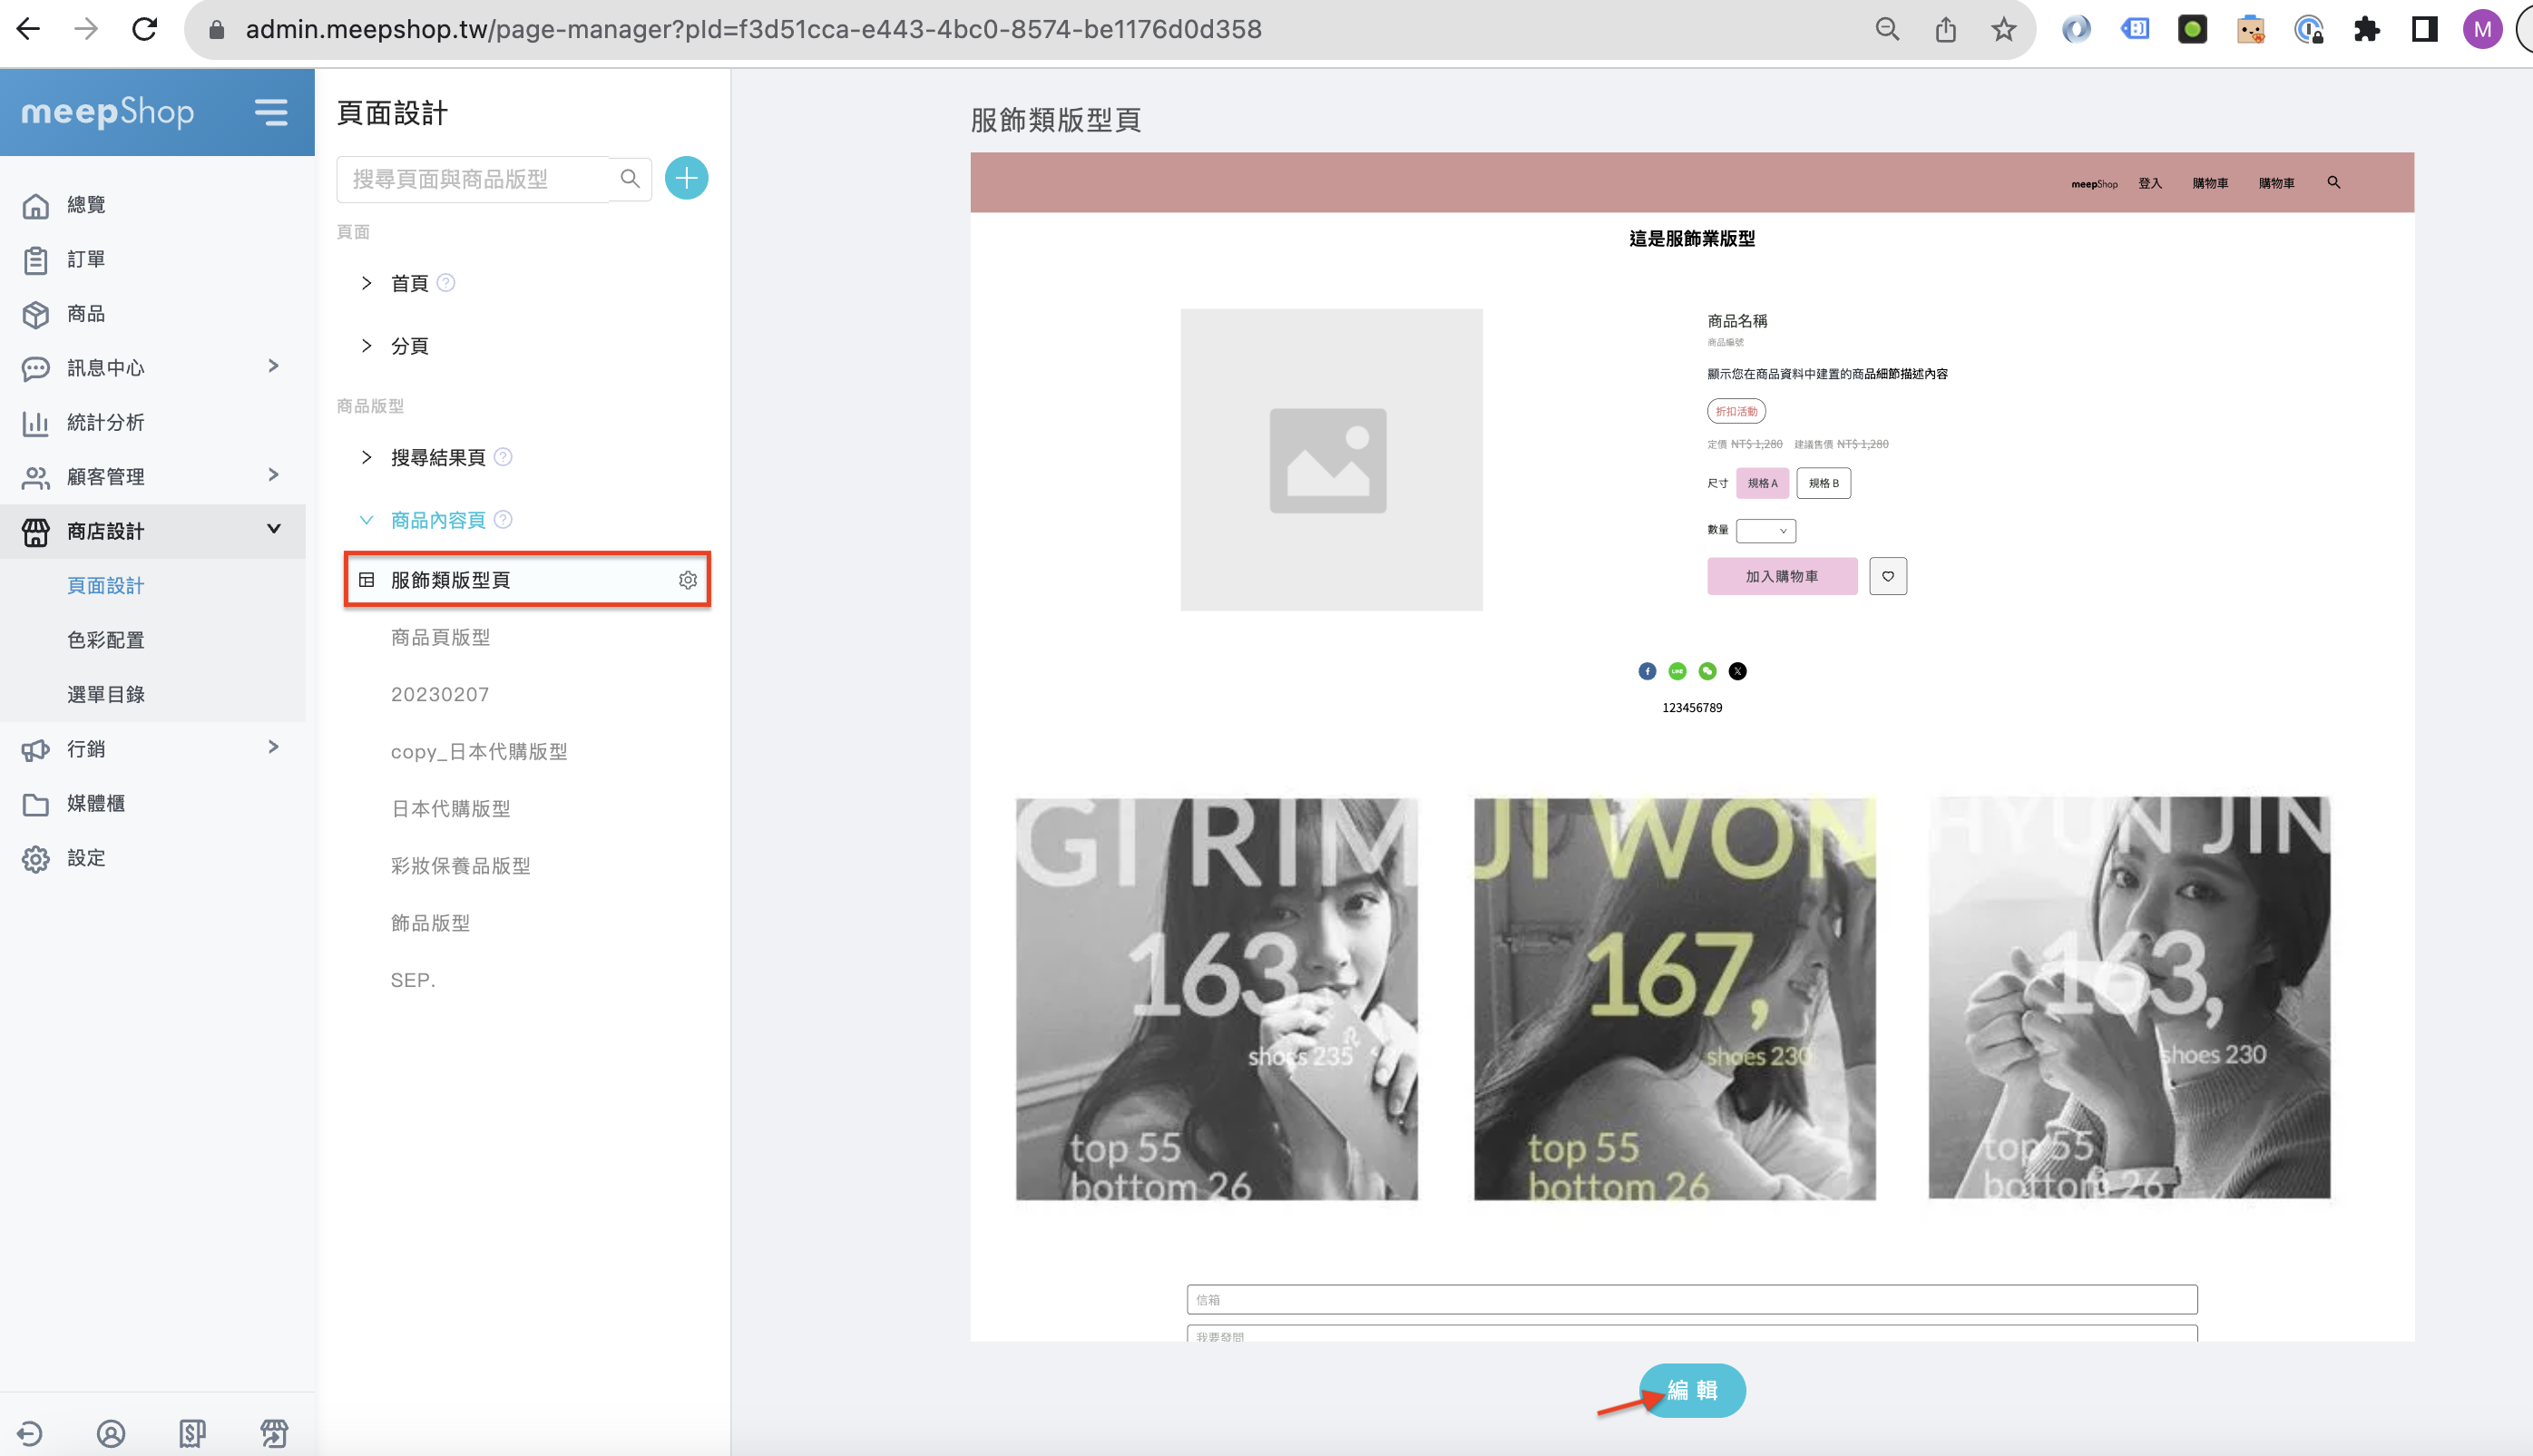The width and height of the screenshot is (2533, 1456).
Task: Click the 編輯 button
Action: point(1692,1390)
